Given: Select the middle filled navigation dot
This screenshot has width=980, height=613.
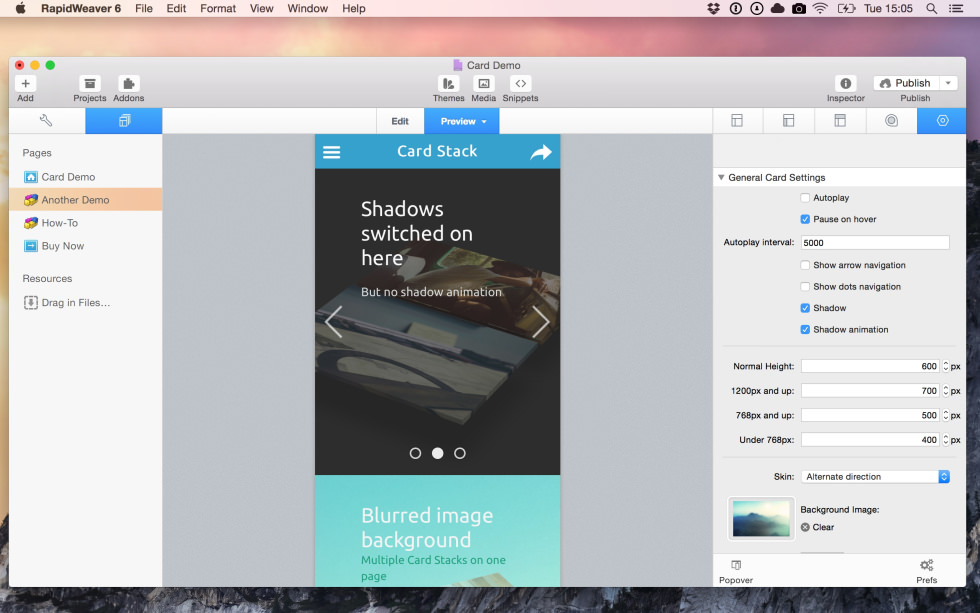Looking at the screenshot, I should pos(438,453).
